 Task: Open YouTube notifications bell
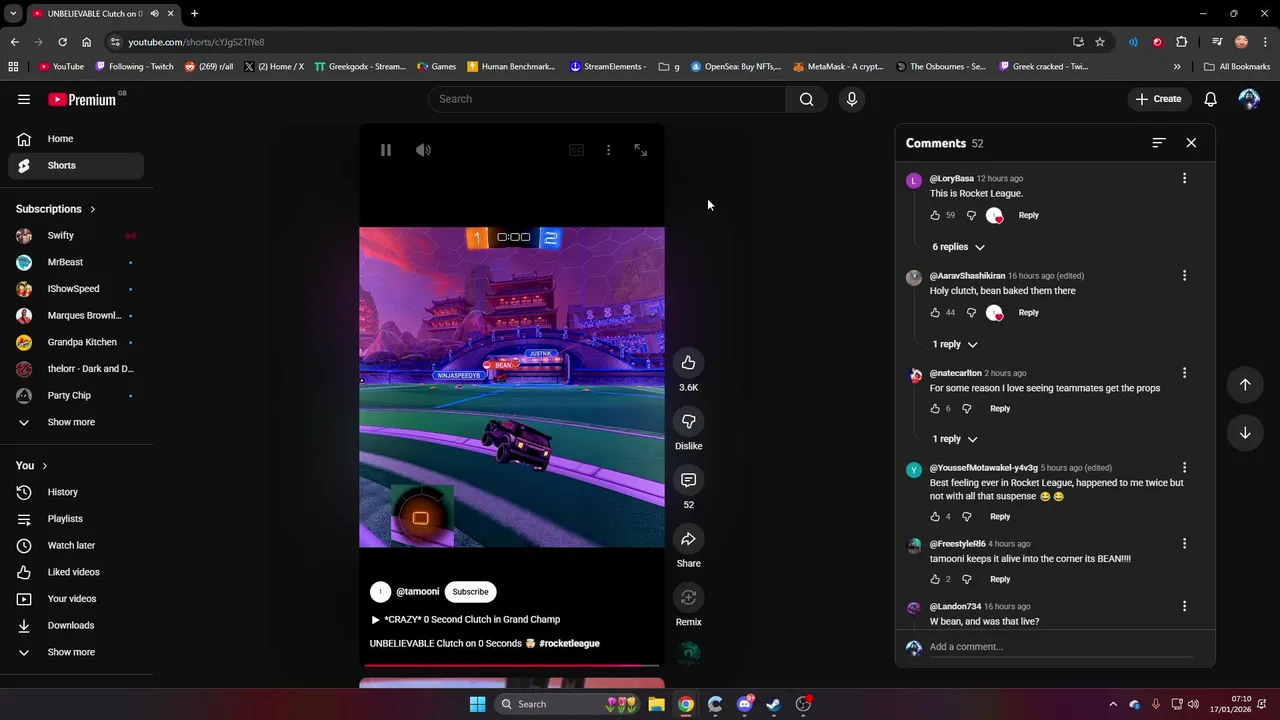pos(1210,99)
